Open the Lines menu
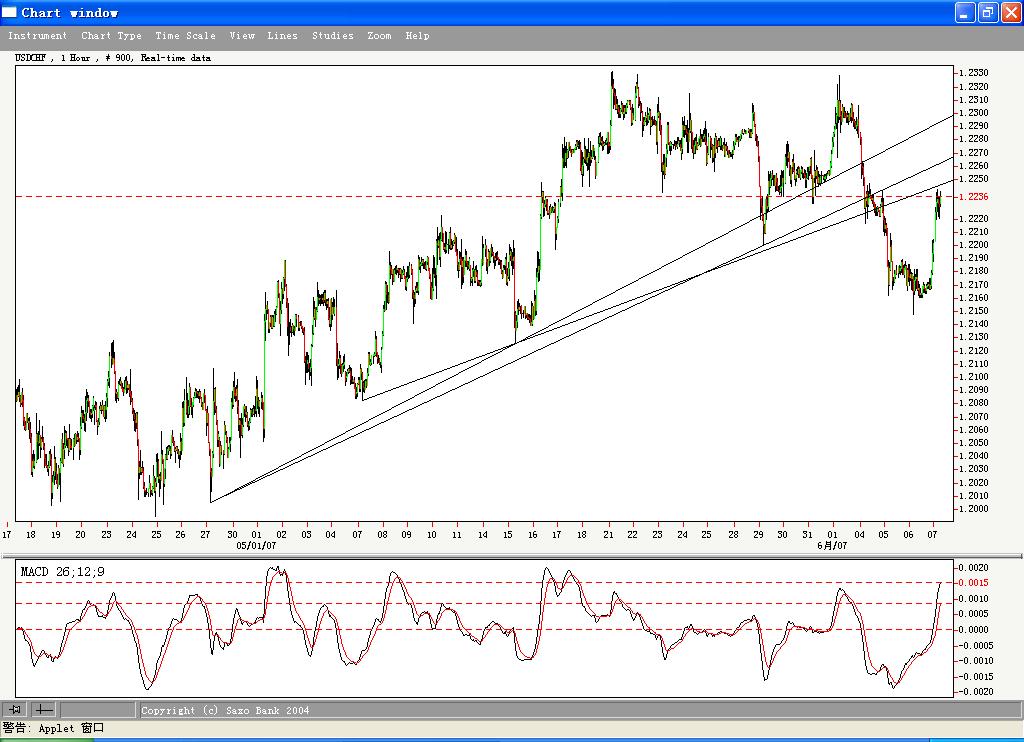1024x742 pixels. point(282,36)
